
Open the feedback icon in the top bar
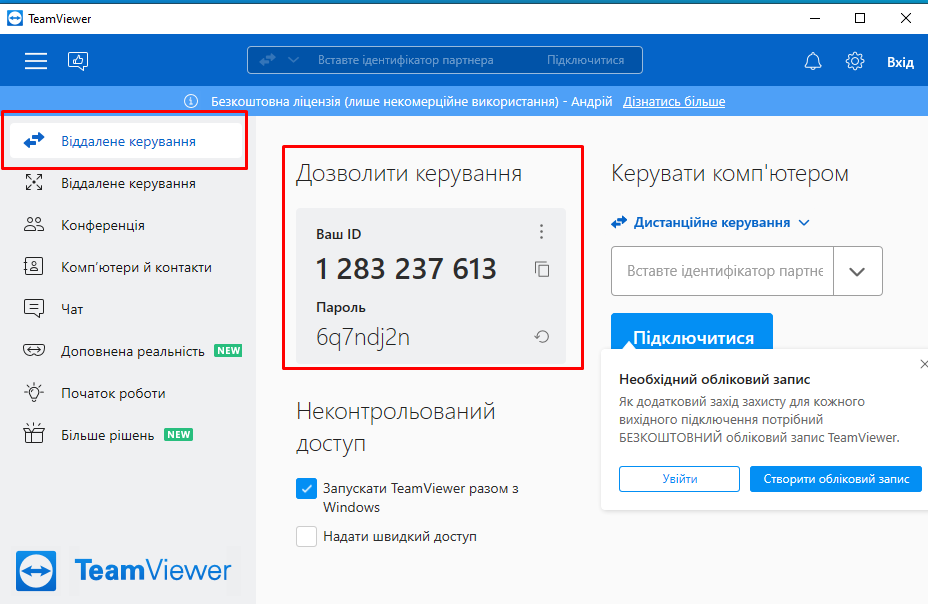click(x=78, y=60)
